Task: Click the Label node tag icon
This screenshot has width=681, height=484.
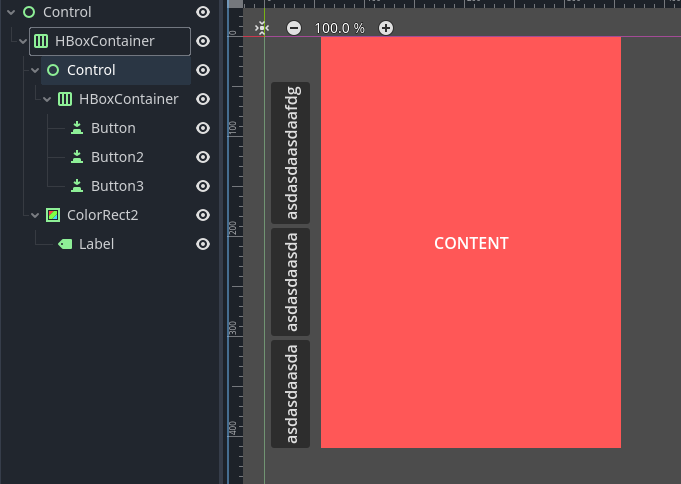Action: click(65, 244)
